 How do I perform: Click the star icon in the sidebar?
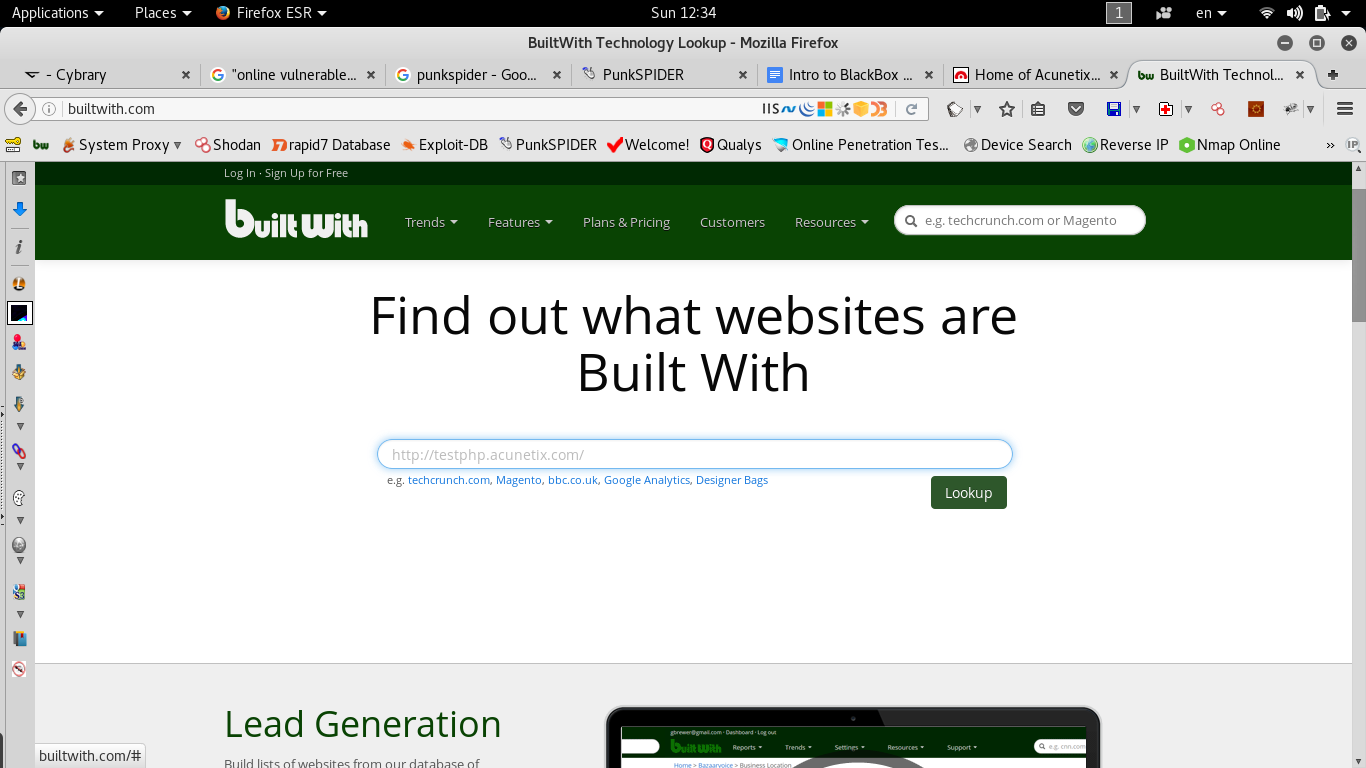[19, 178]
